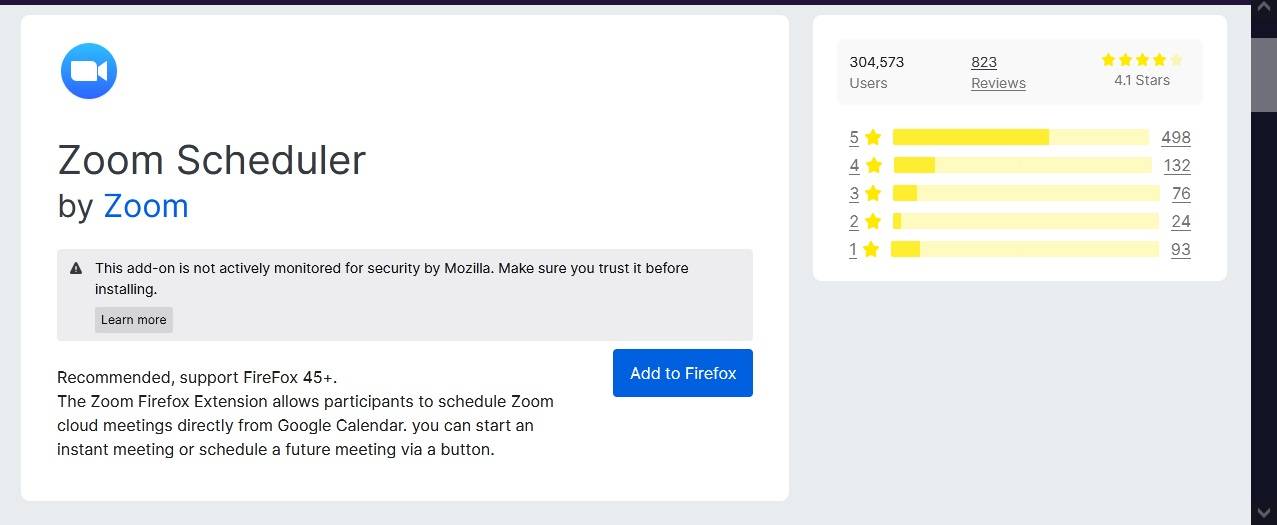Click the star icon beside rating 4

tap(873, 165)
